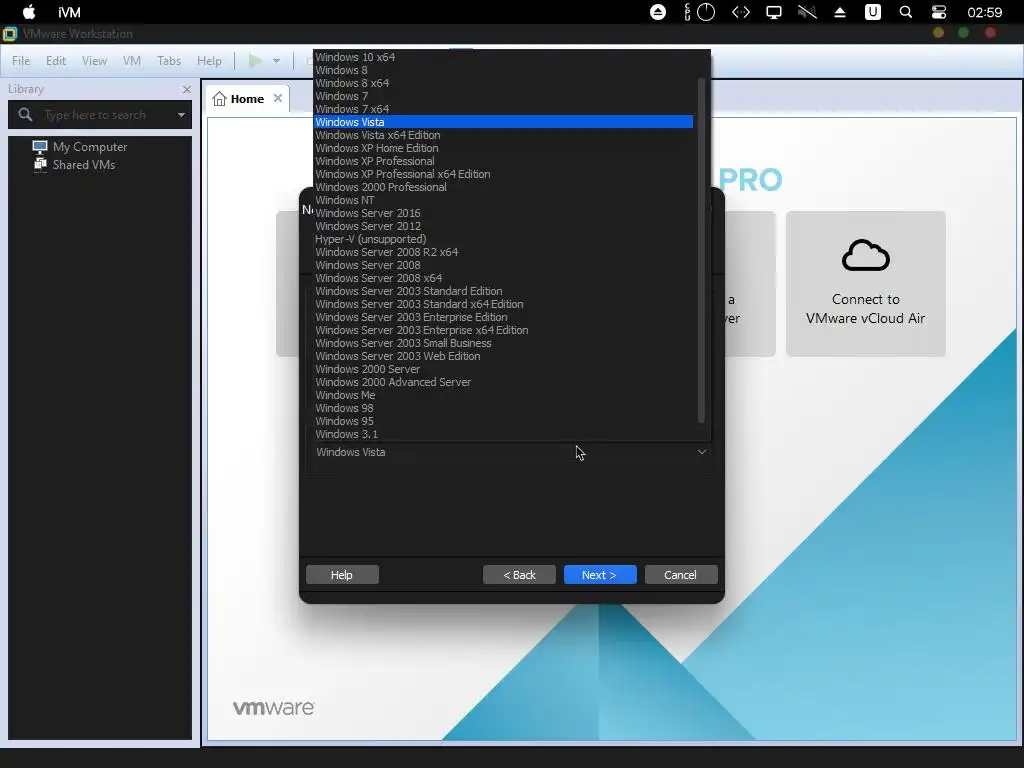This screenshot has width=1024, height=768.
Task: Choose Windows 8 from the list
Action: point(504,70)
